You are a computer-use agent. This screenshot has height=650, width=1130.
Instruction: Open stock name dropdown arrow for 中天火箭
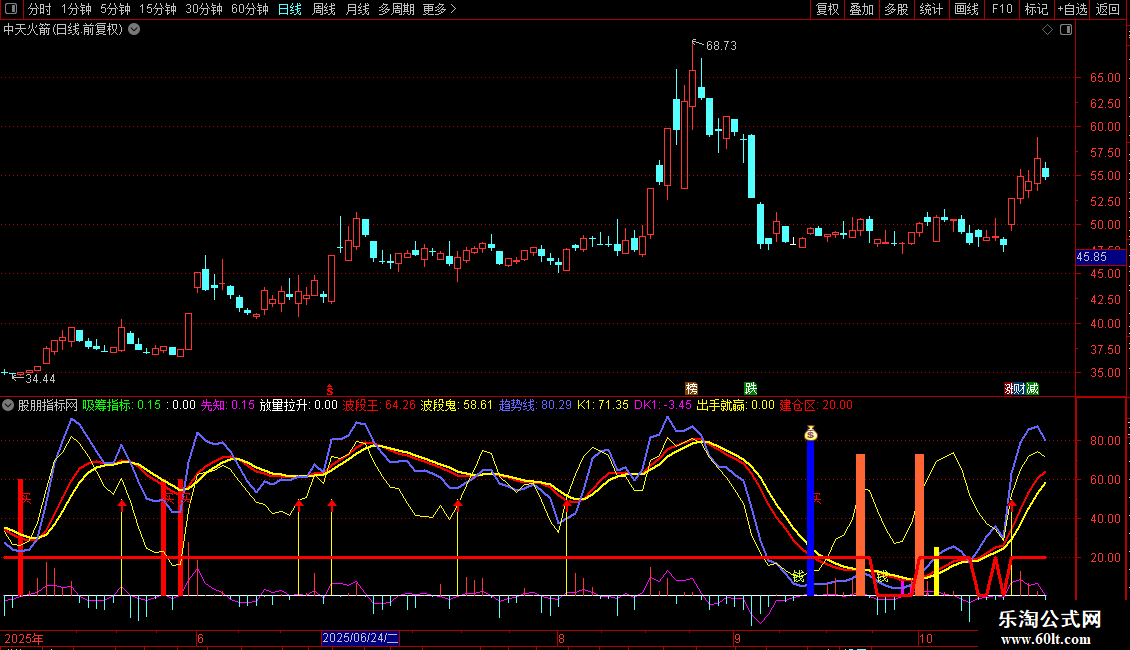pyautogui.click(x=134, y=30)
